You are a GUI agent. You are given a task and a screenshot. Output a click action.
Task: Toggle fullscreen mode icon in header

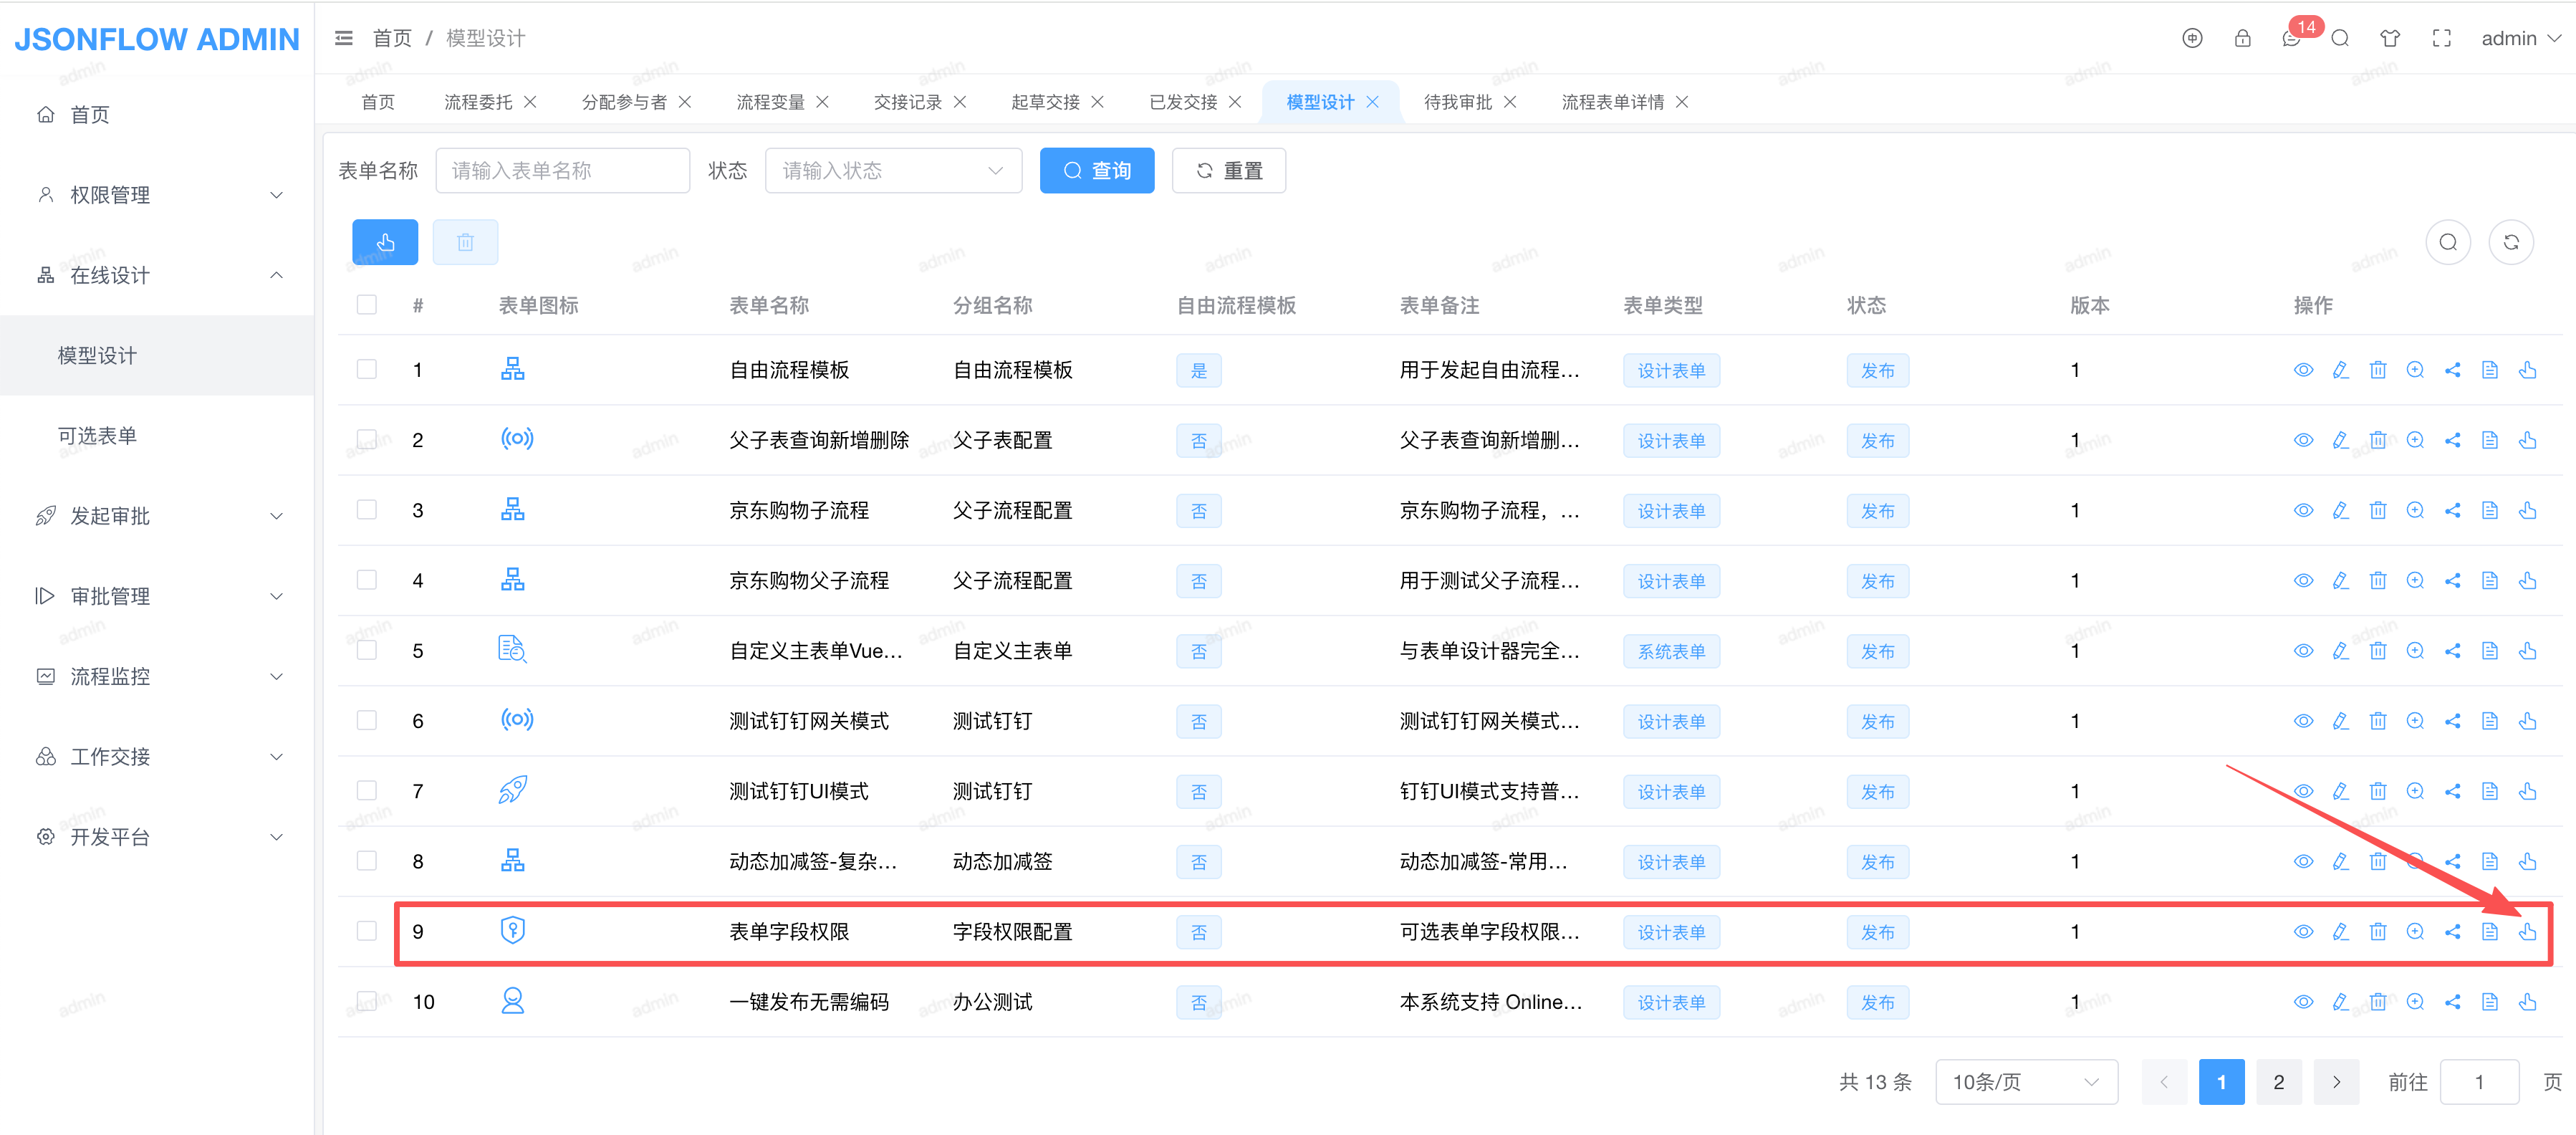point(2441,38)
